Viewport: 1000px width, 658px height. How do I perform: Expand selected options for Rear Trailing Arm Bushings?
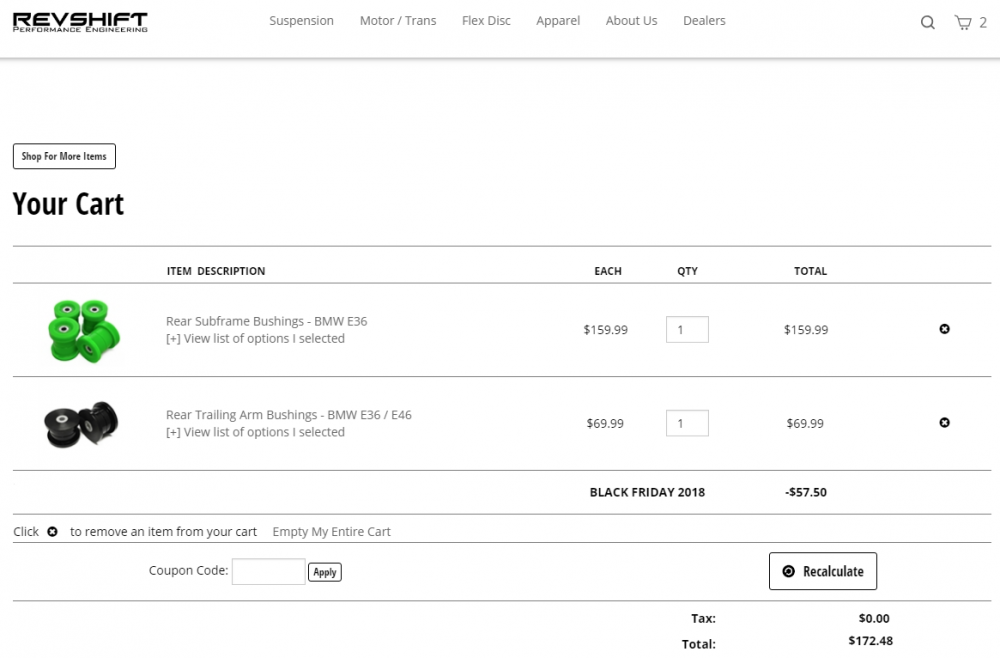255,432
